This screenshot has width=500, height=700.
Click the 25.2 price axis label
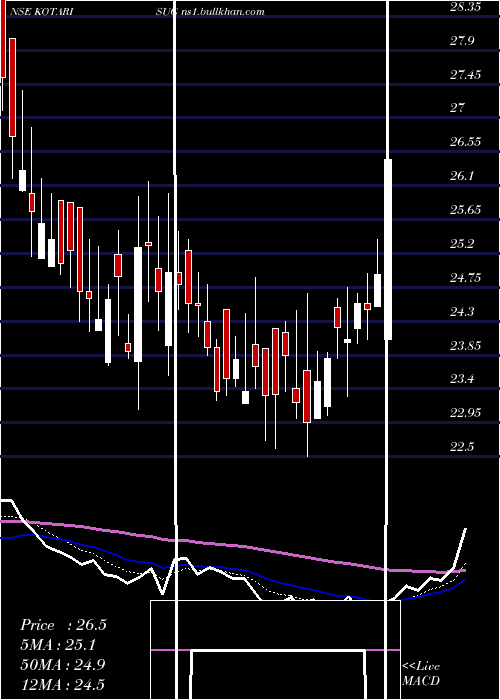(x=462, y=244)
